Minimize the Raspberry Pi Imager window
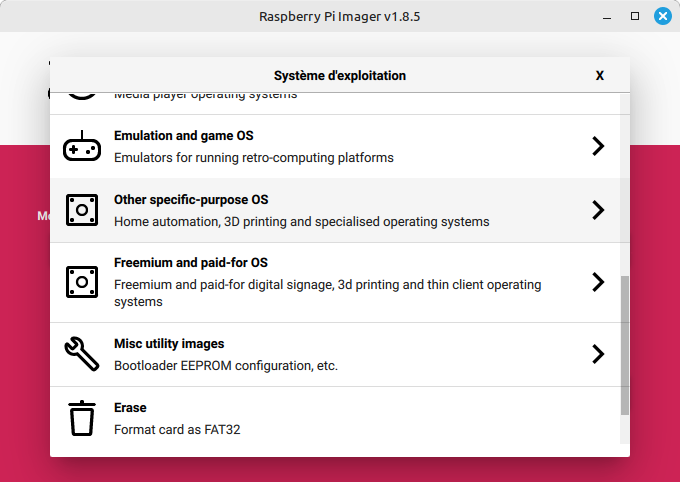680x482 pixels. pos(607,16)
